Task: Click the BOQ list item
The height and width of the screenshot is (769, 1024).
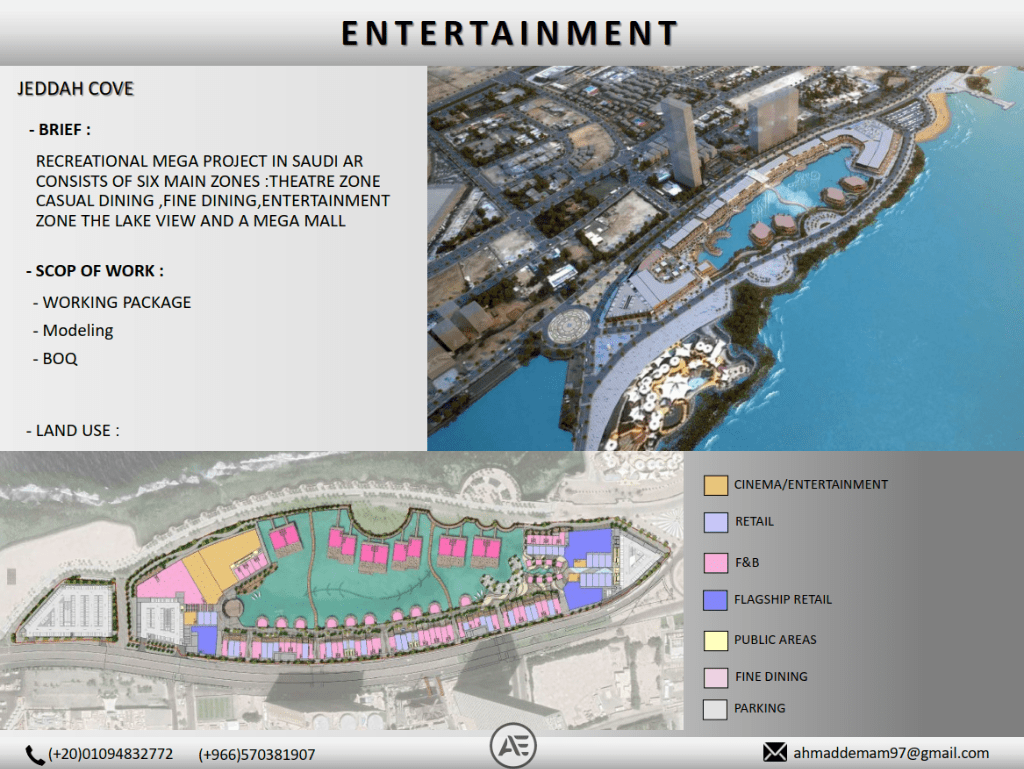Action: [60, 357]
